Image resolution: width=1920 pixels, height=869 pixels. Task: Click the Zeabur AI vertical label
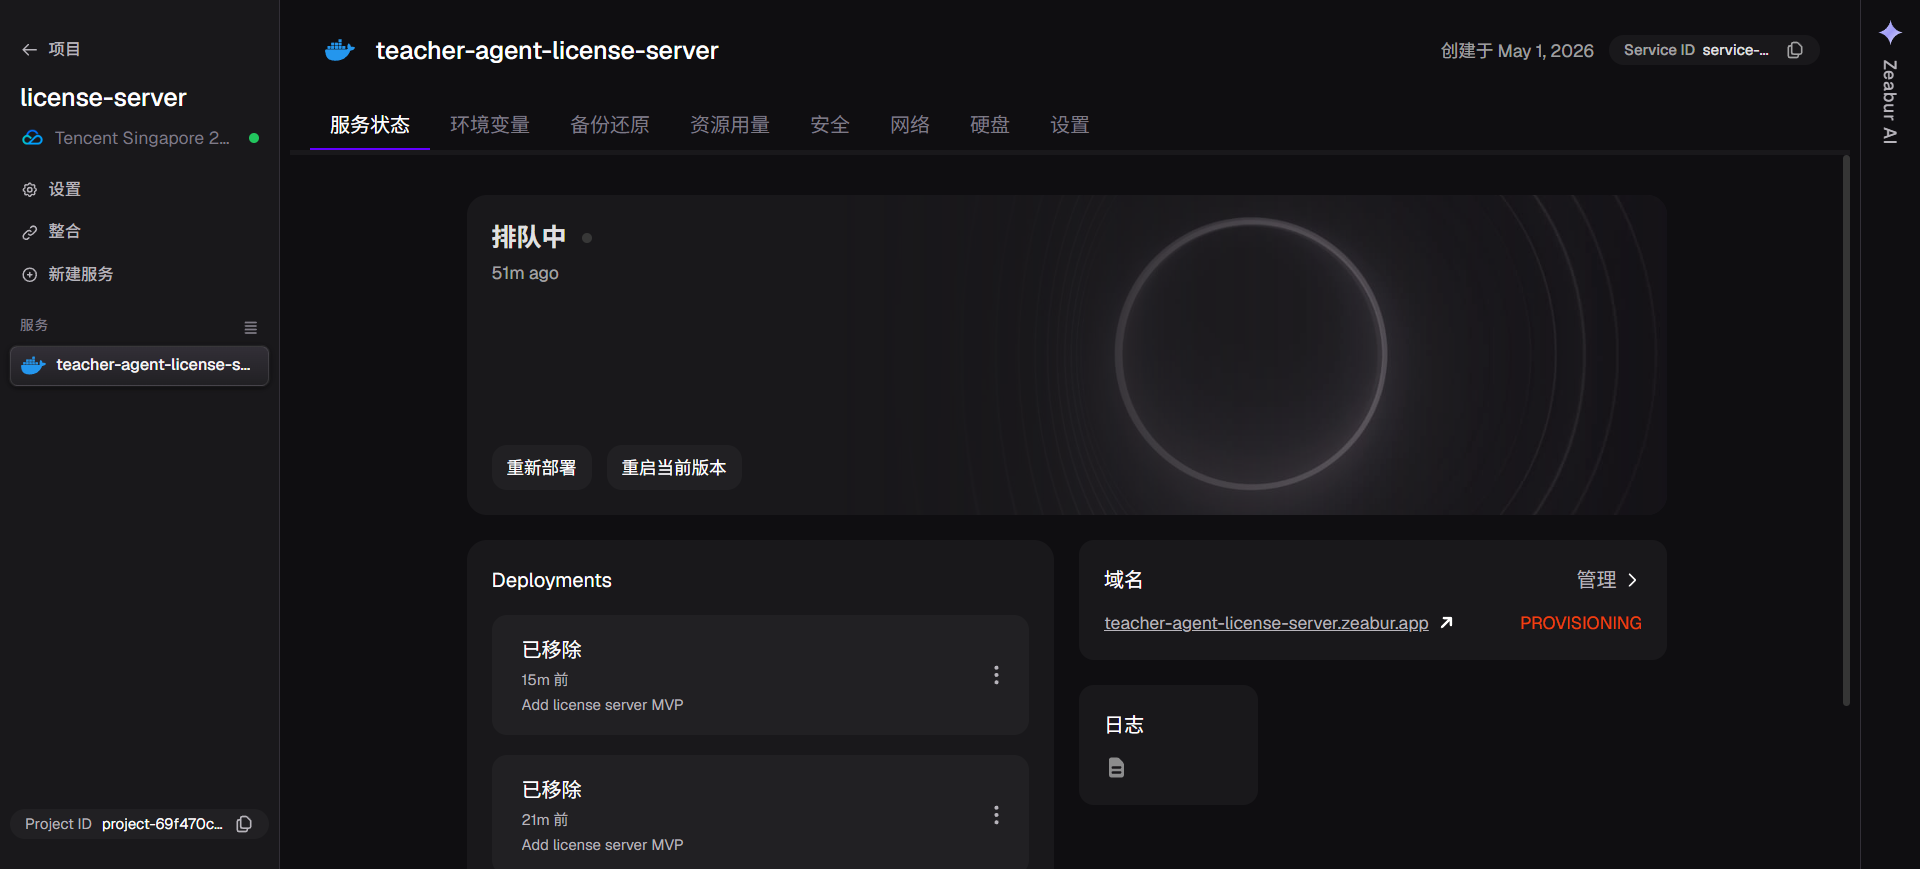point(1890,102)
